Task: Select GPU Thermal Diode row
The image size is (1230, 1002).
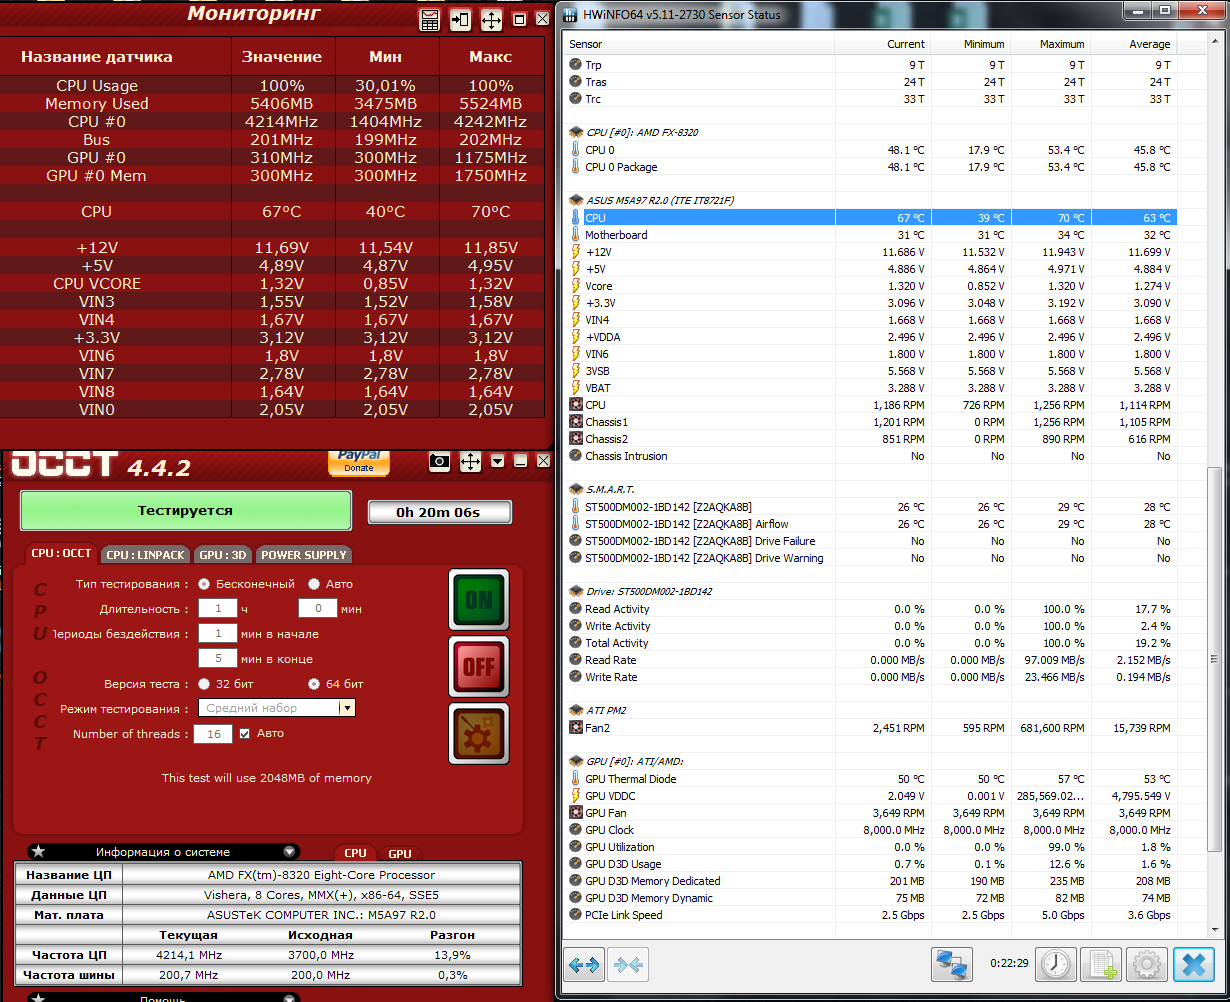Action: click(871, 779)
